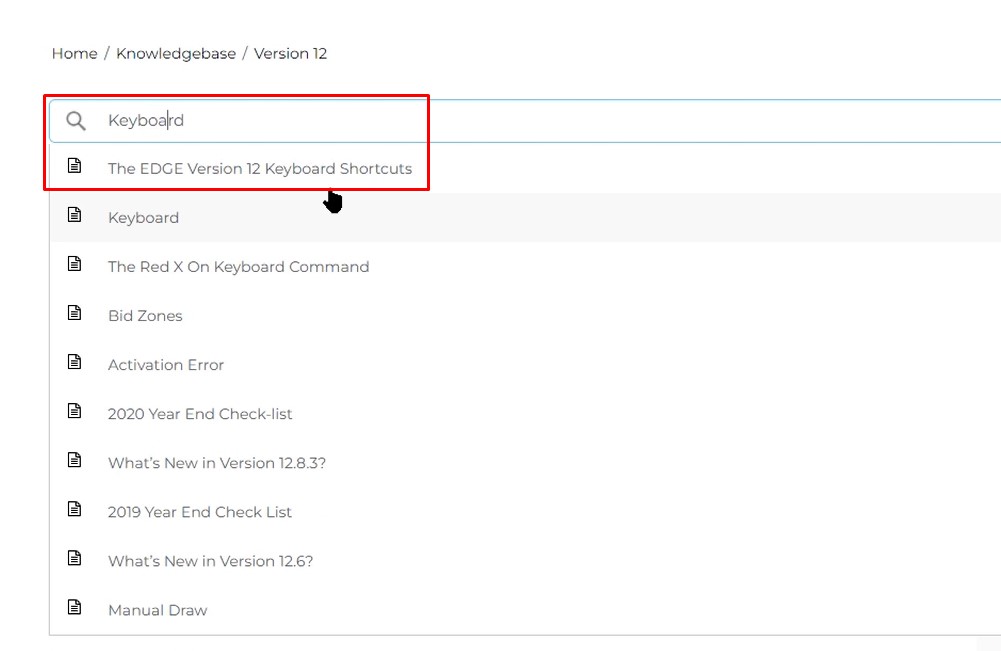Image resolution: width=1001 pixels, height=651 pixels.
Task: Choose the Bid Zones article
Action: (x=145, y=316)
